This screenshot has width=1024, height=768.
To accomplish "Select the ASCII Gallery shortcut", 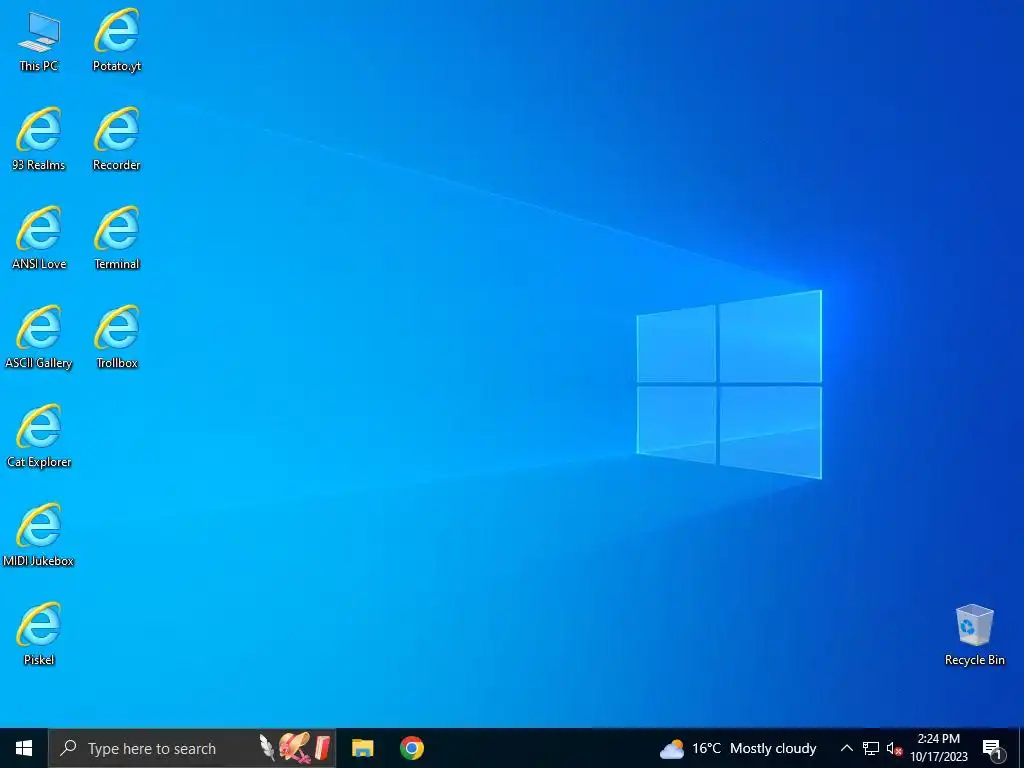I will click(39, 338).
